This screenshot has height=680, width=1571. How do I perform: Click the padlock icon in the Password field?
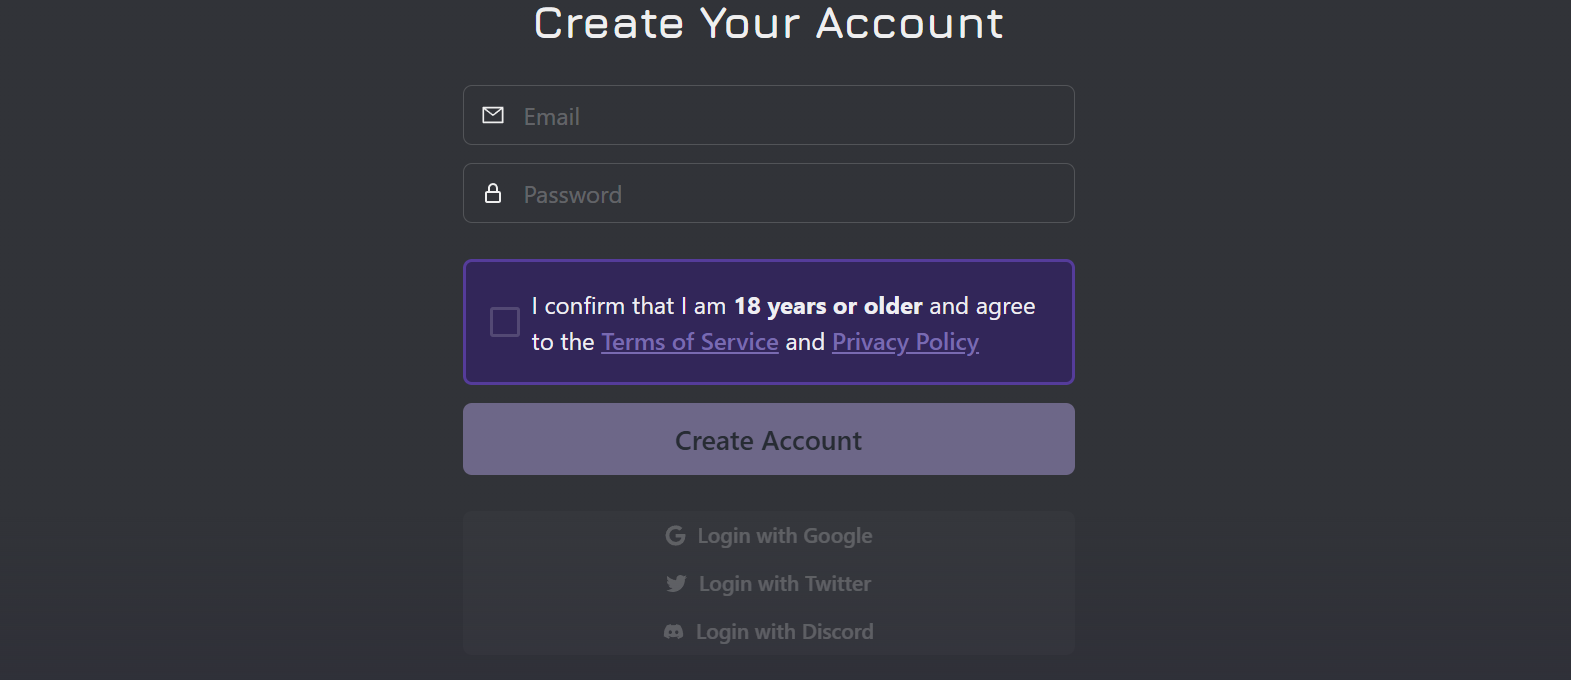click(x=493, y=193)
